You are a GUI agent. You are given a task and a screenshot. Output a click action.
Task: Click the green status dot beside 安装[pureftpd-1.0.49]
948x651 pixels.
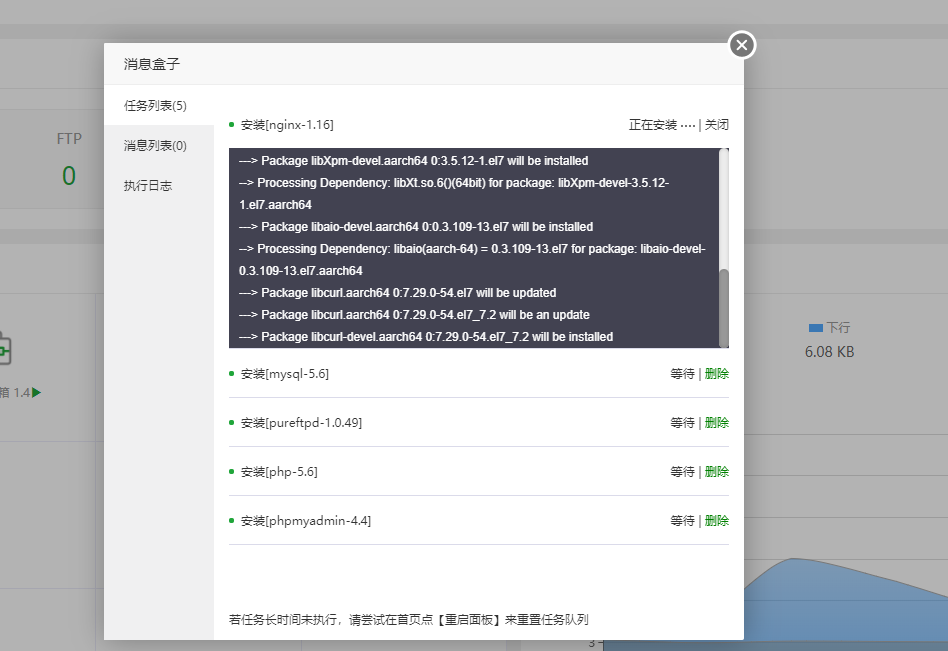click(x=230, y=422)
